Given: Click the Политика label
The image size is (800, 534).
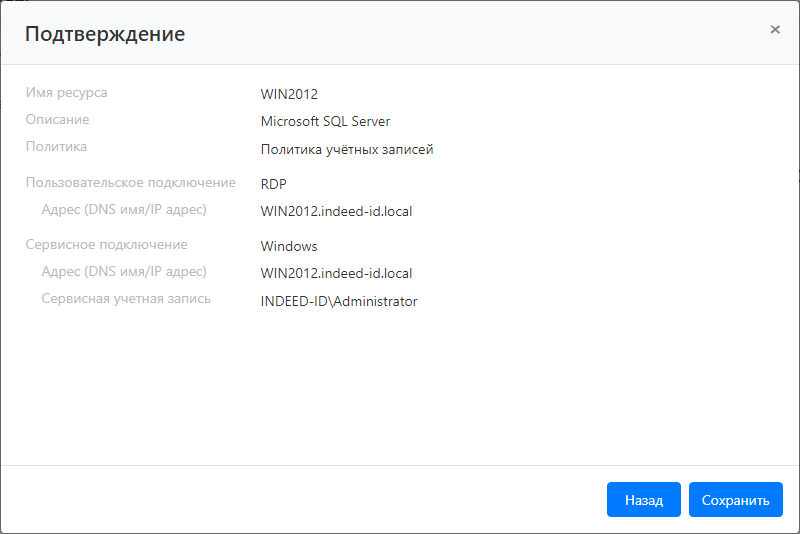Looking at the screenshot, I should [x=56, y=147].
